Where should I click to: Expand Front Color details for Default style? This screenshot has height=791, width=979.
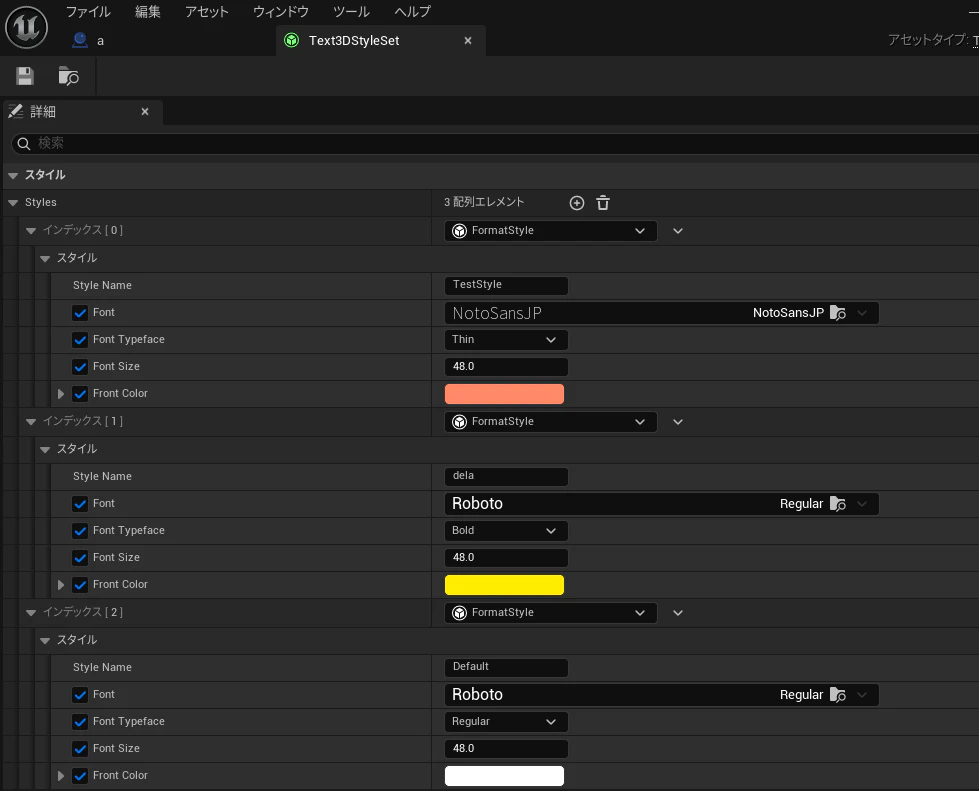click(x=61, y=776)
